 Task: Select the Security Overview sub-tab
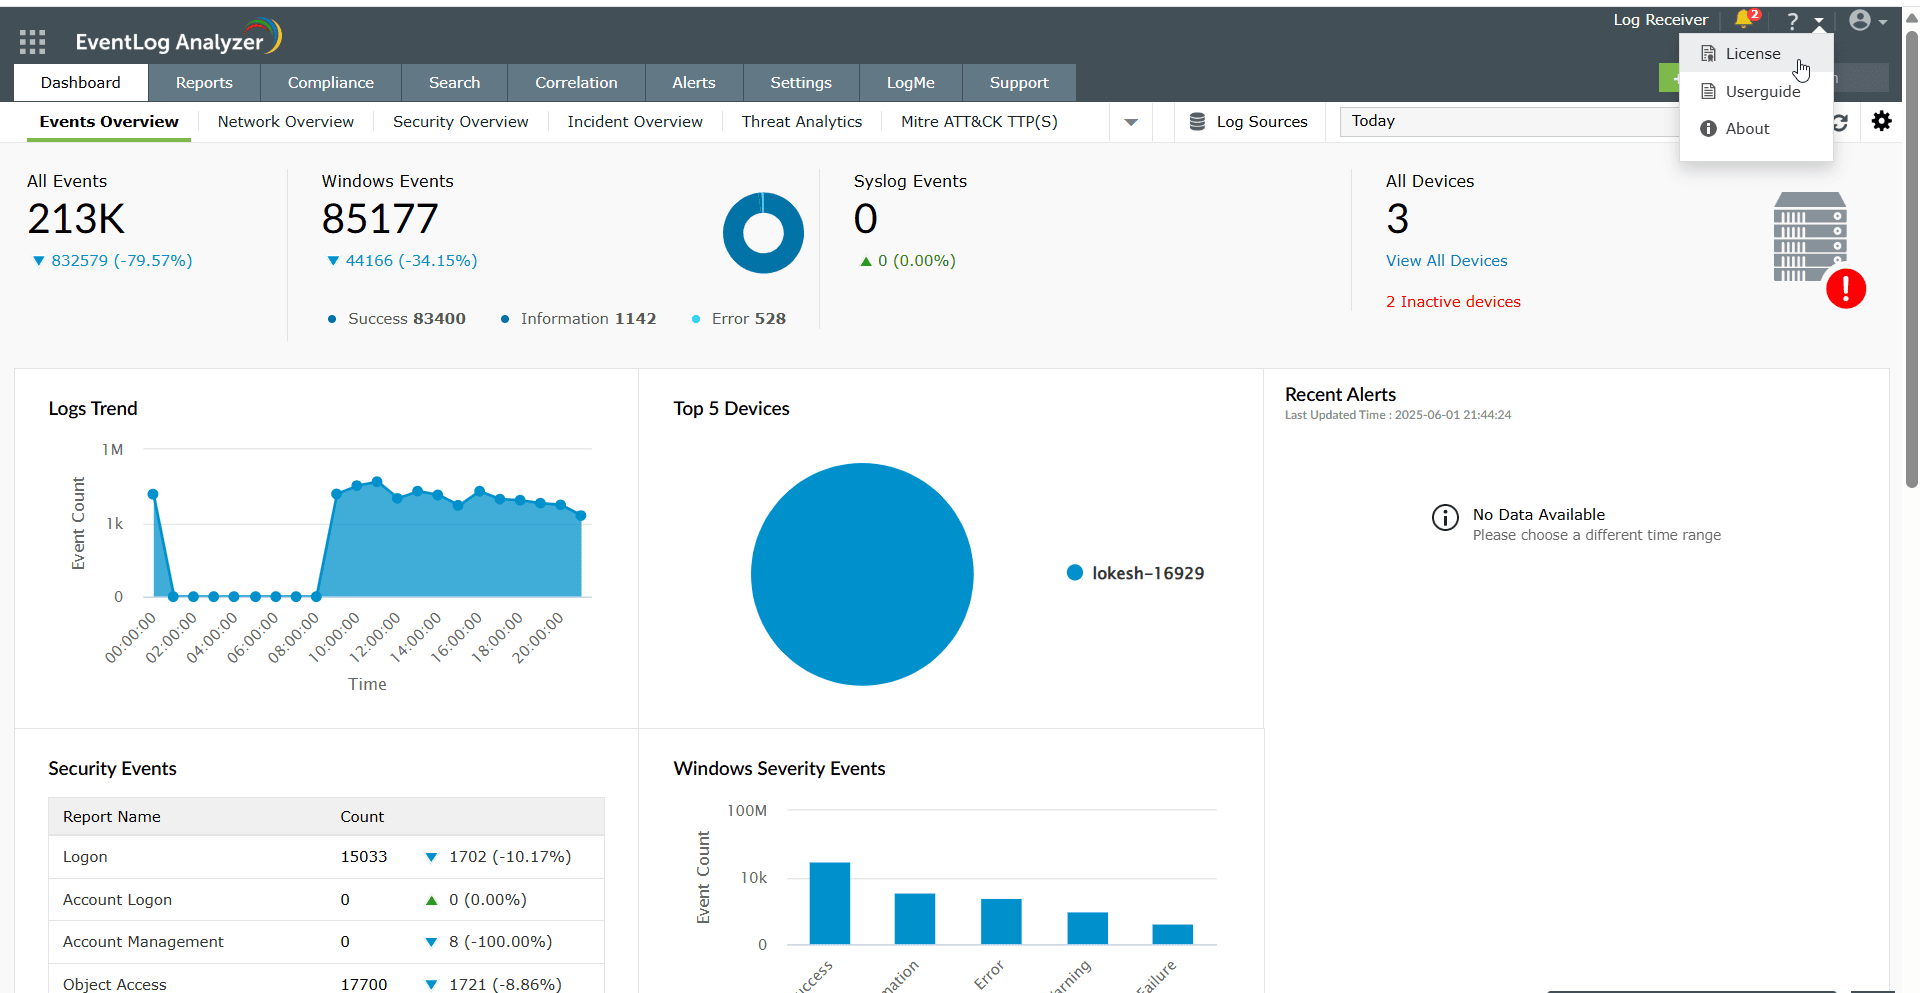tap(461, 122)
